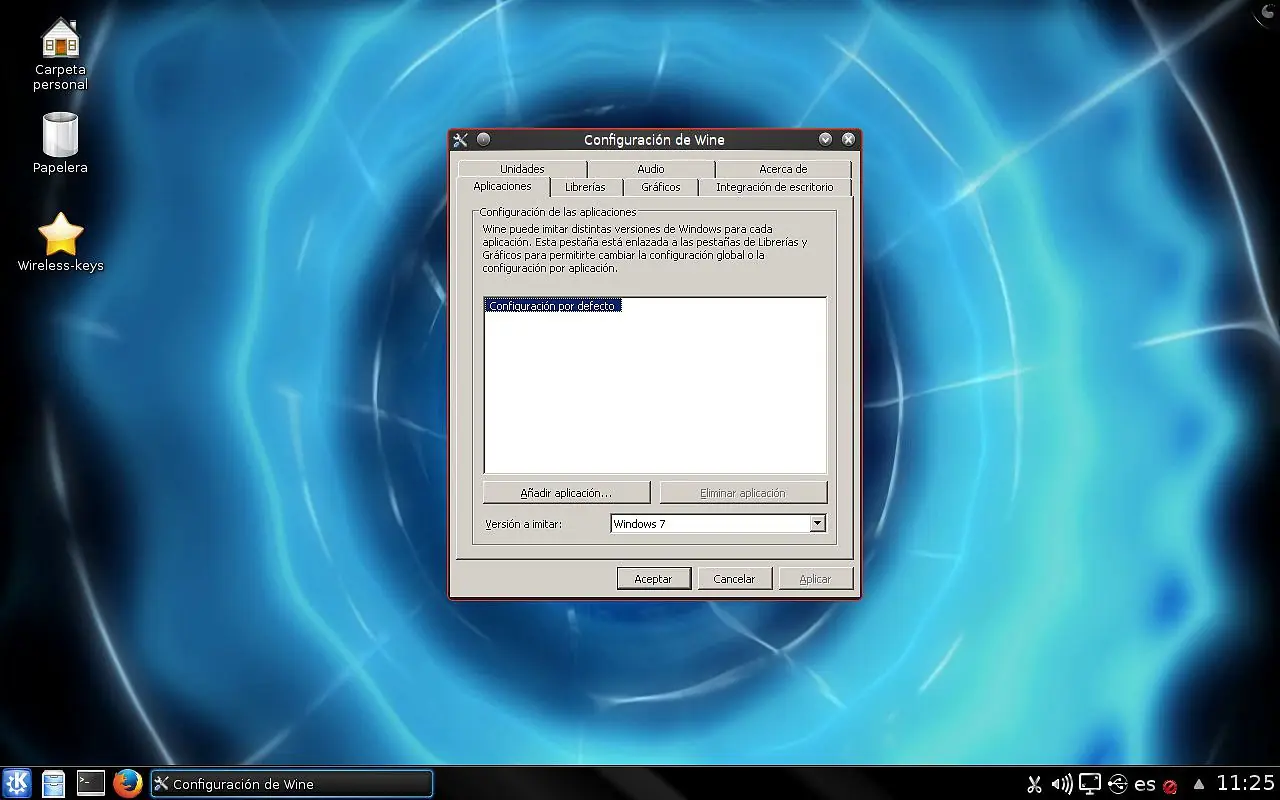Screen dimensions: 1280x800
Task: Click the Aplicar button
Action: 815,579
